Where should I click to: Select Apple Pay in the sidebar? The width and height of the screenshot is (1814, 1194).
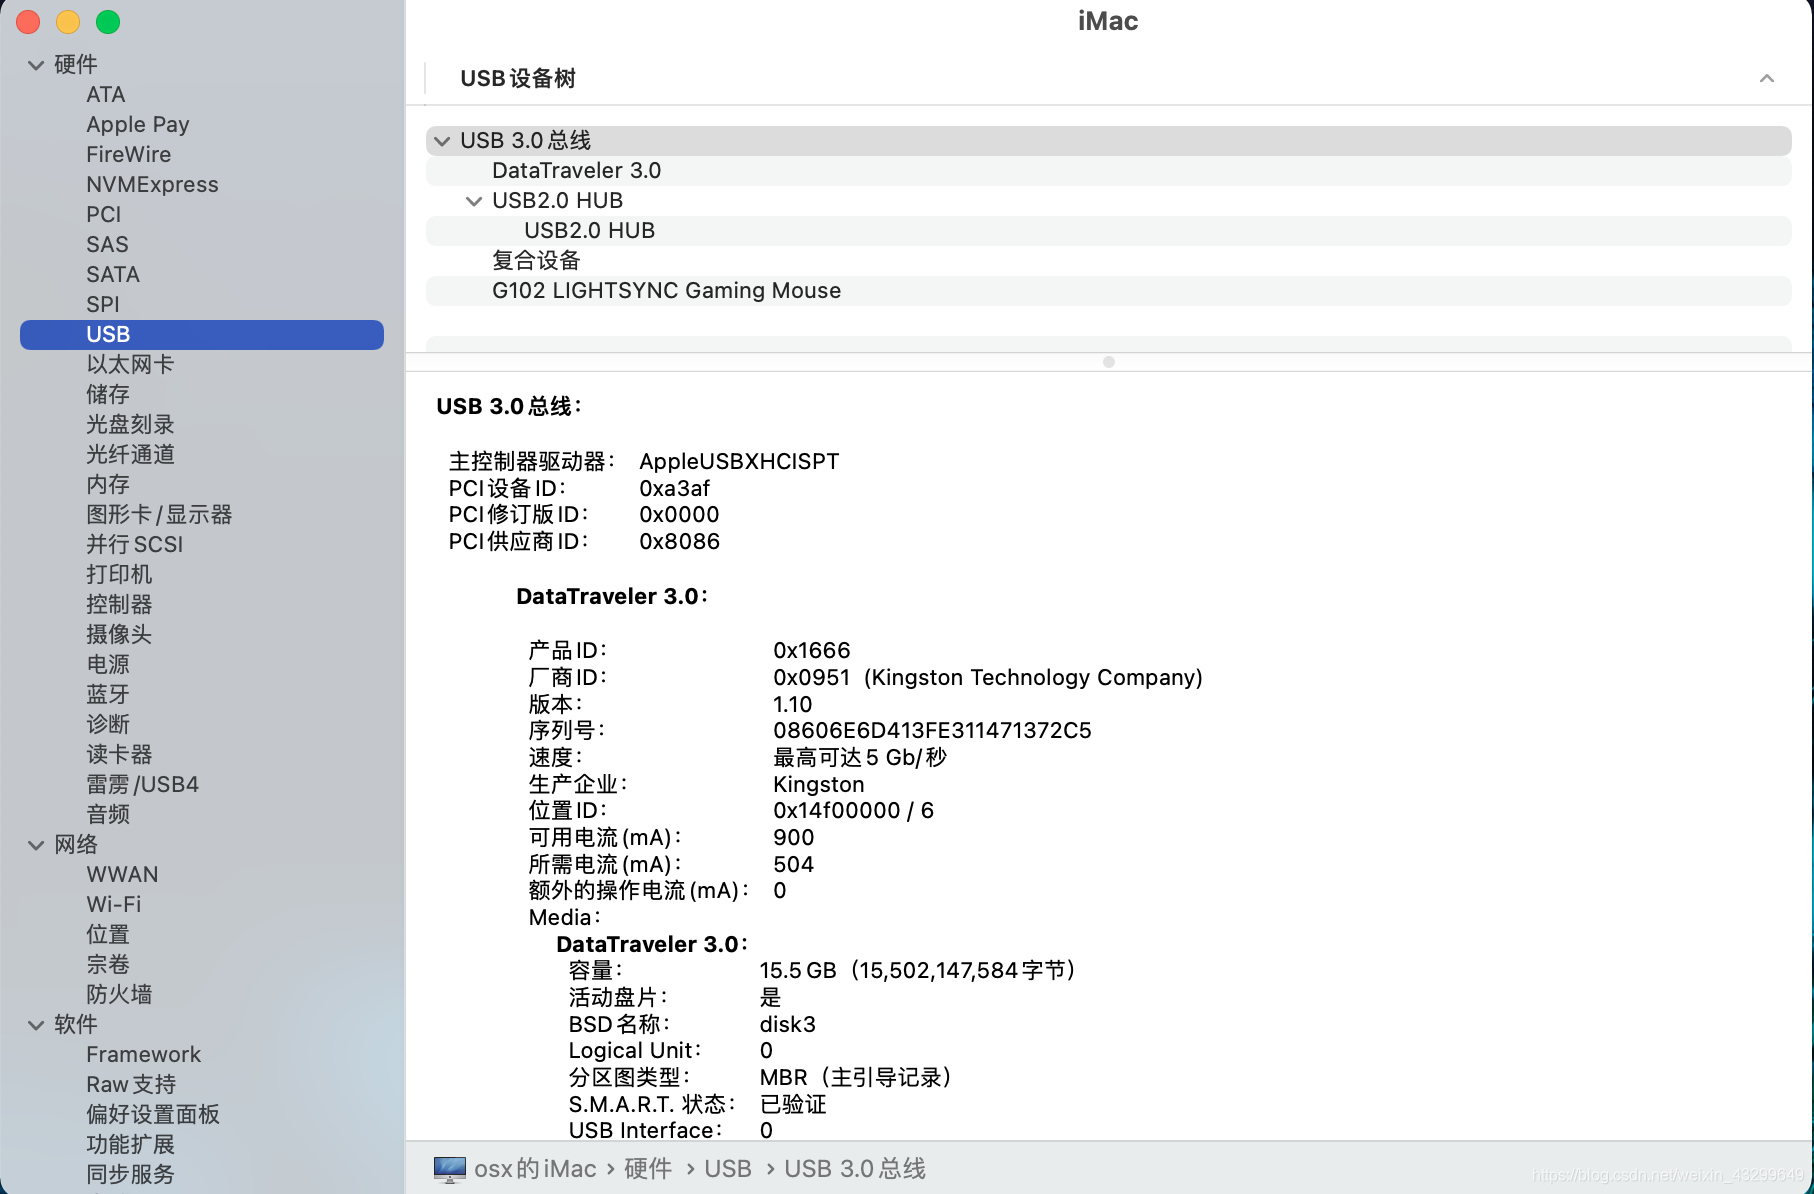(137, 125)
